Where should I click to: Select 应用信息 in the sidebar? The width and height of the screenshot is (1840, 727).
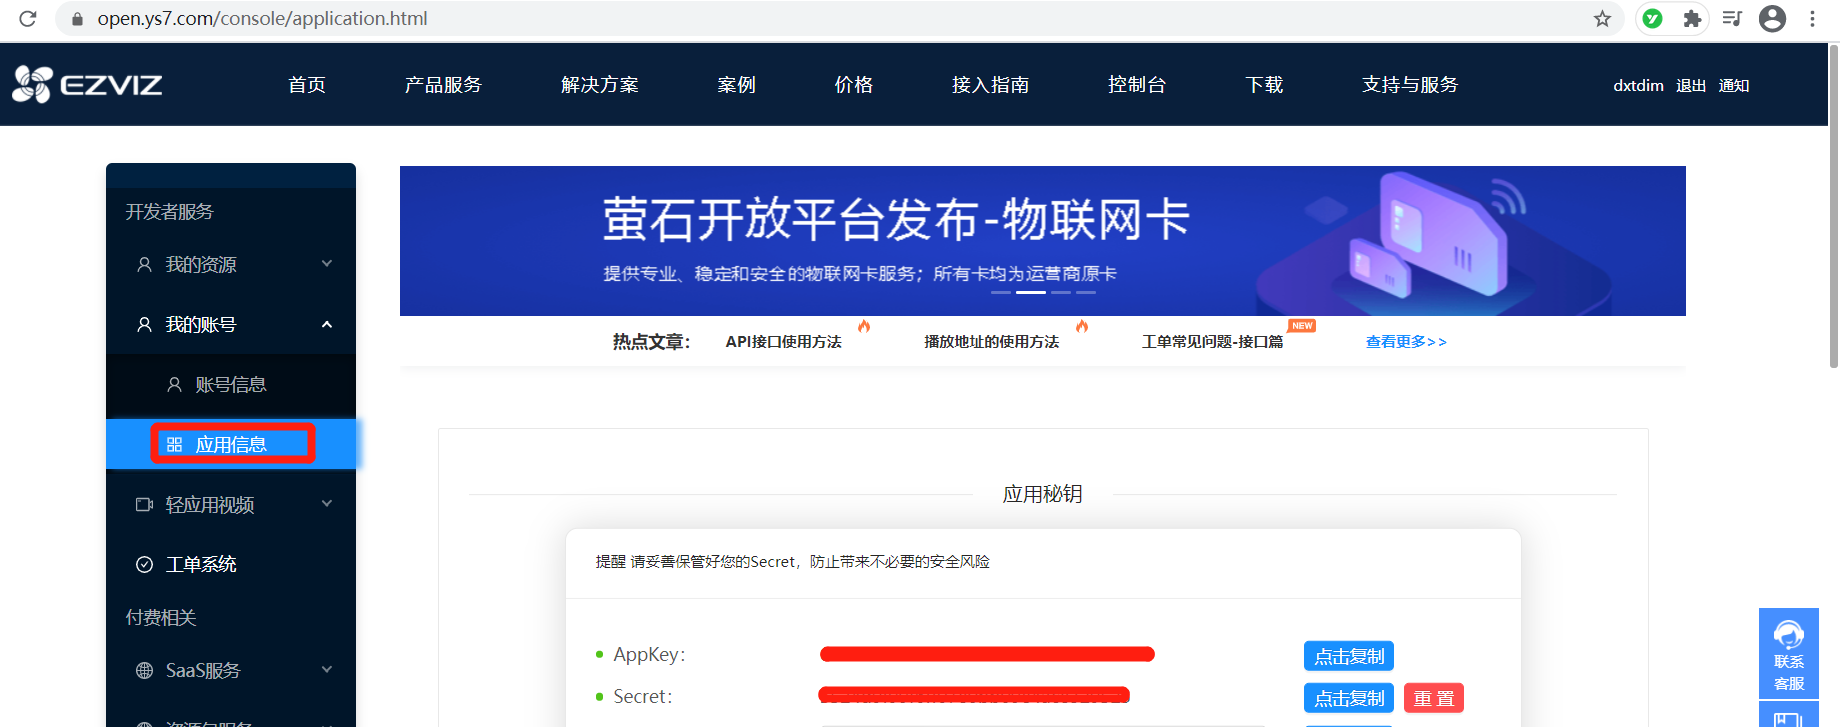(231, 444)
